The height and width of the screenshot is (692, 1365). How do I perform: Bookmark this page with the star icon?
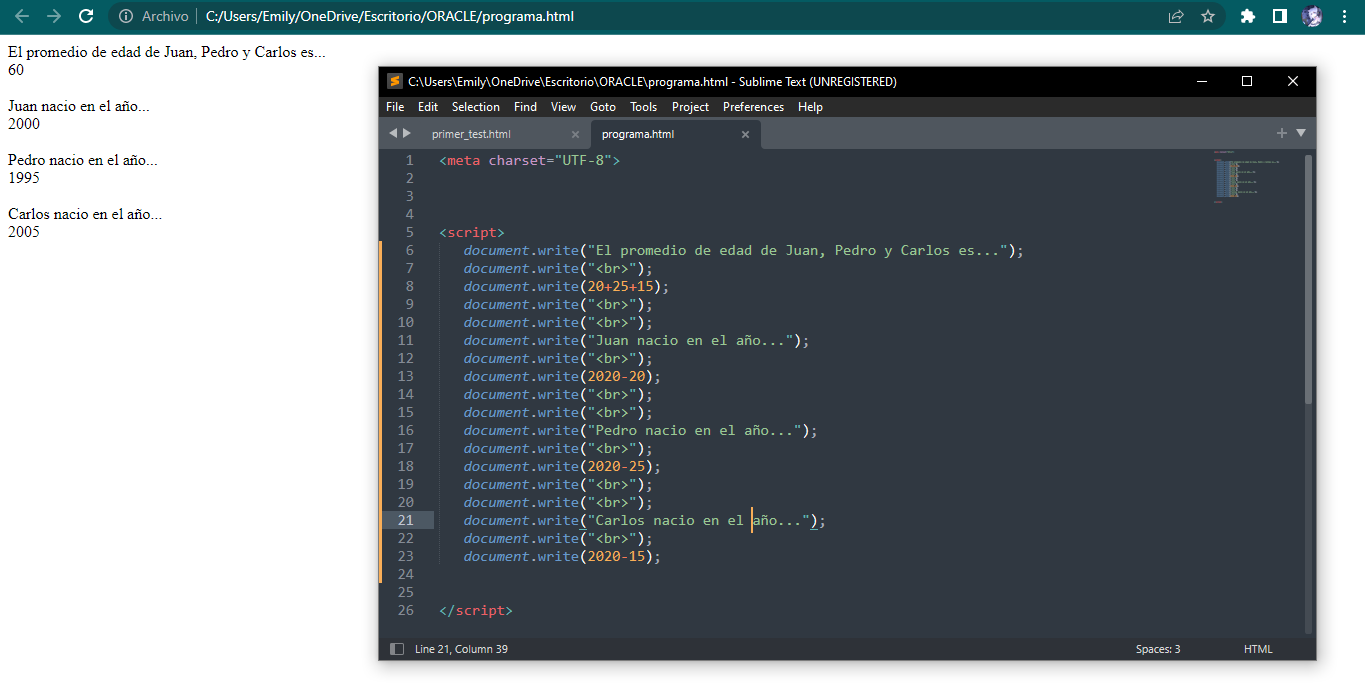coord(1208,16)
